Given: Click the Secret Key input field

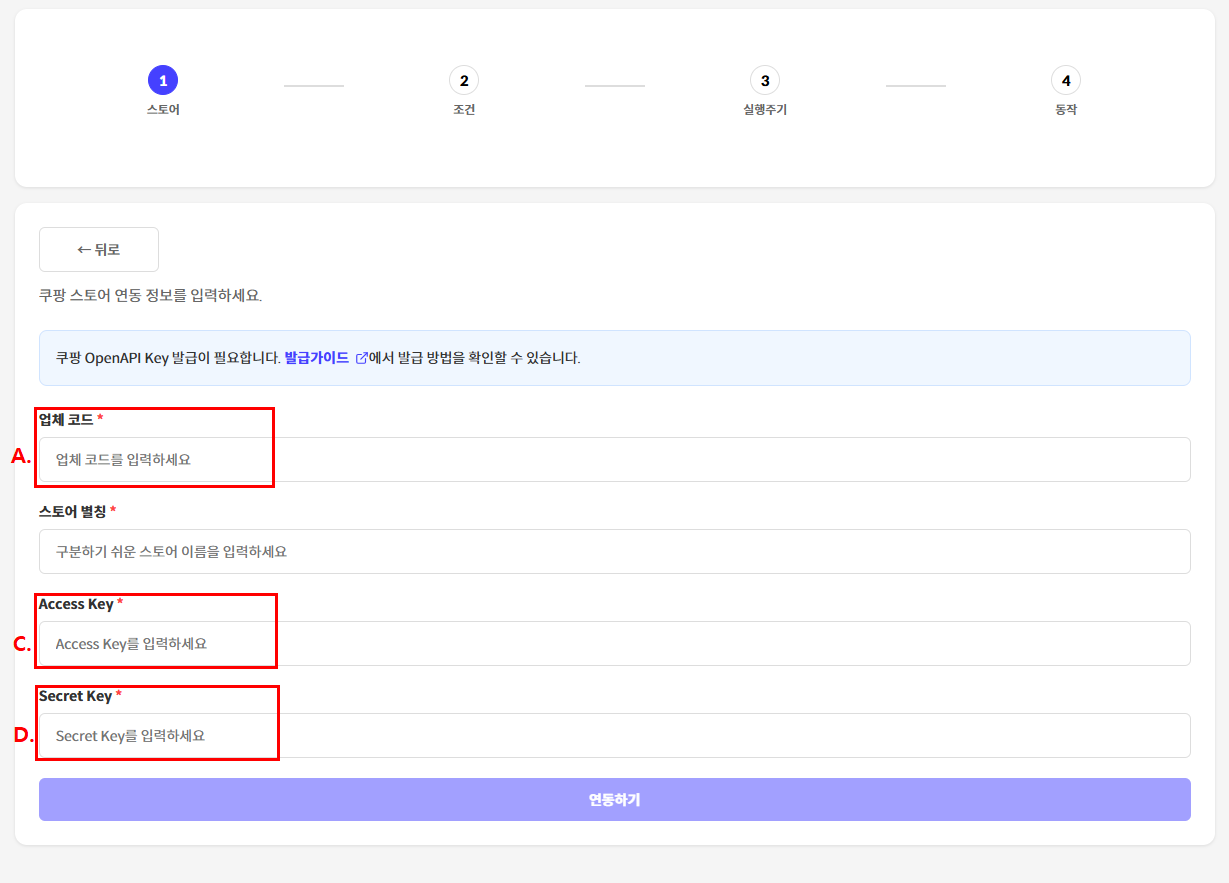Looking at the screenshot, I should pyautogui.click(x=614, y=736).
